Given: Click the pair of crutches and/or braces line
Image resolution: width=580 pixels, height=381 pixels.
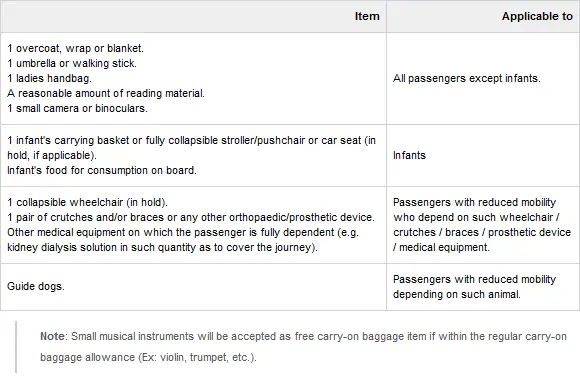Looking at the screenshot, I should (x=191, y=217).
